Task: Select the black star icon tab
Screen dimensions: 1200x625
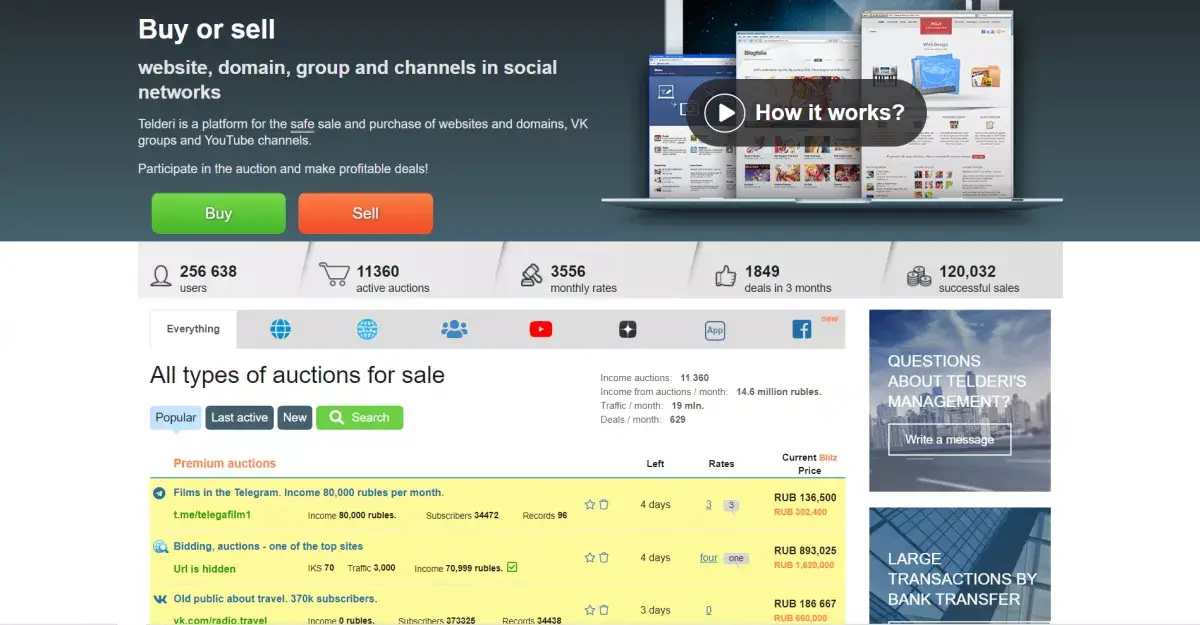Action: pos(628,329)
